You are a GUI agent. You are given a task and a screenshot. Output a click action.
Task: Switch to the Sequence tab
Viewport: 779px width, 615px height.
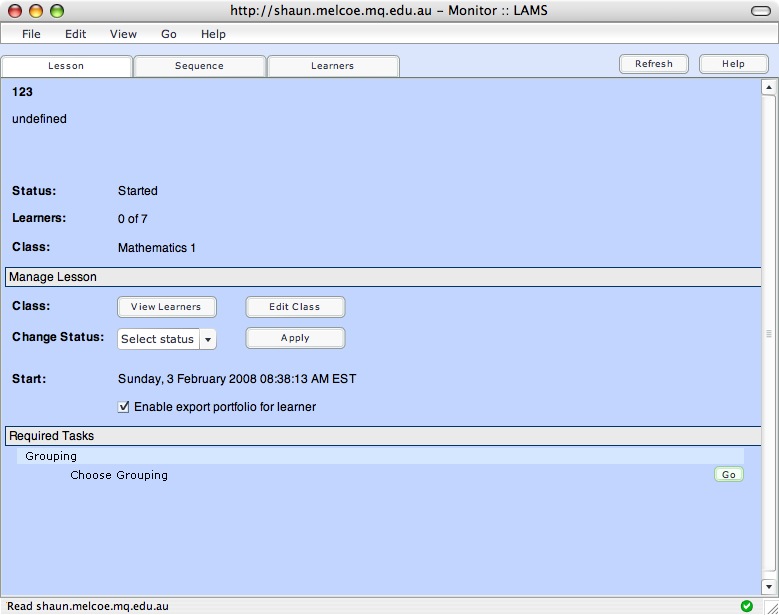pos(199,66)
